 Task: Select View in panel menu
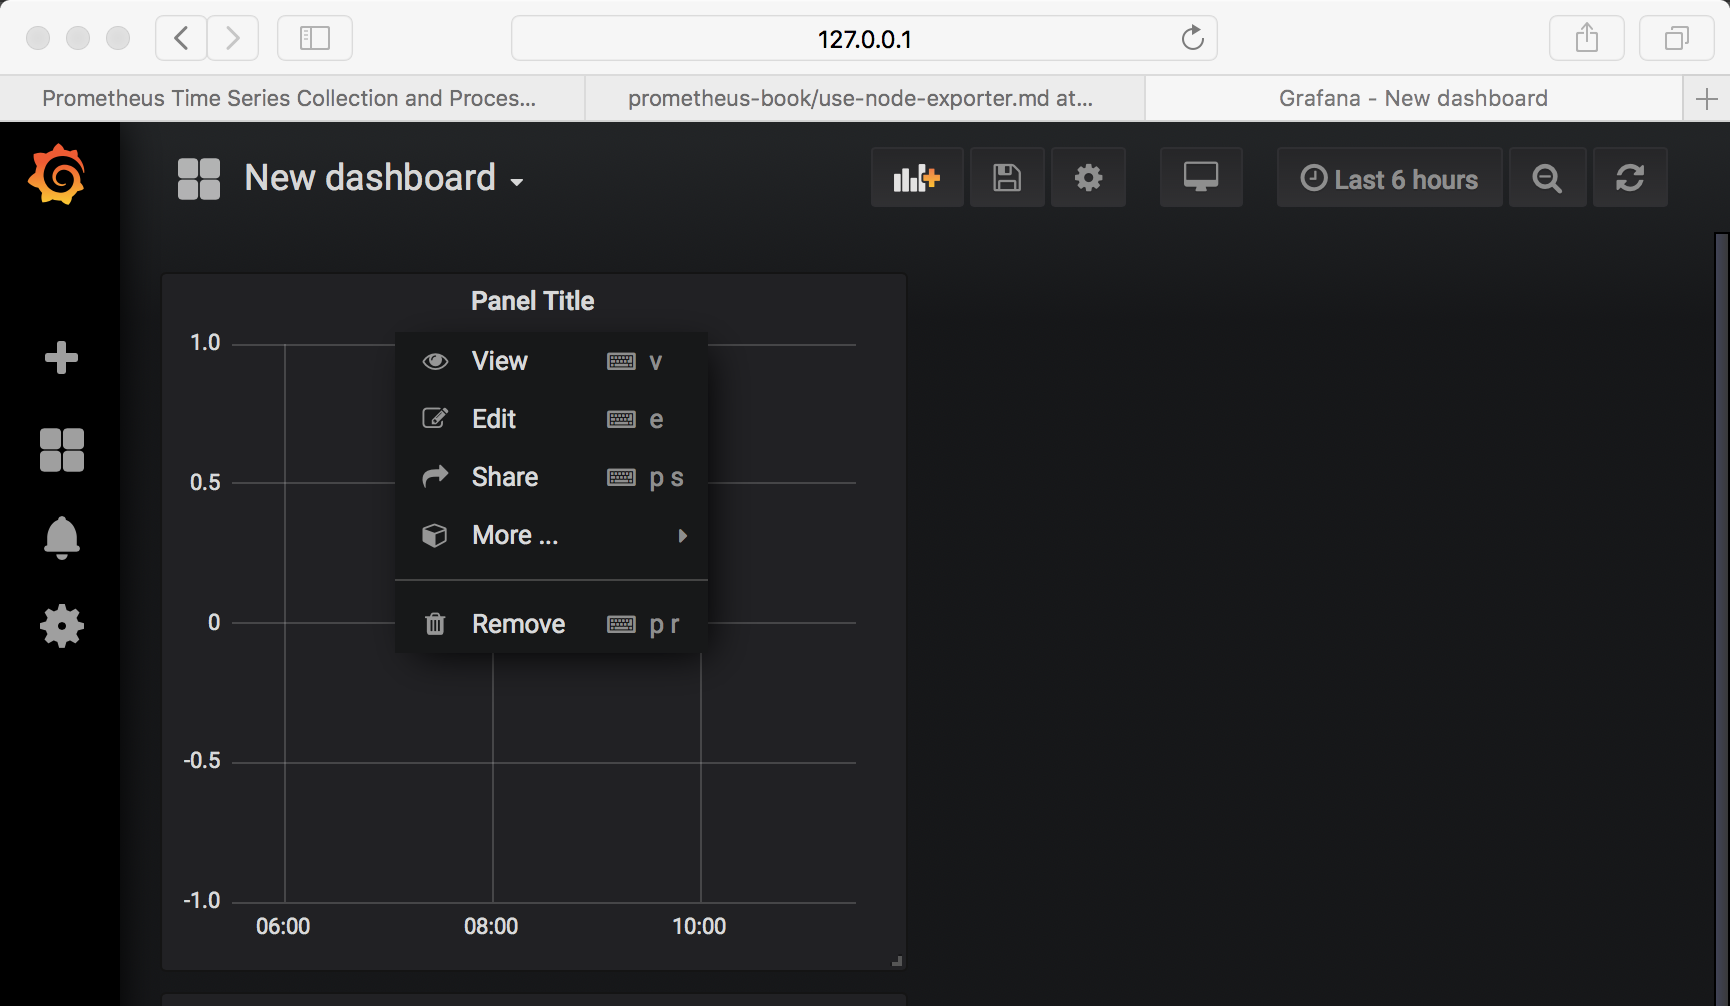(551, 361)
